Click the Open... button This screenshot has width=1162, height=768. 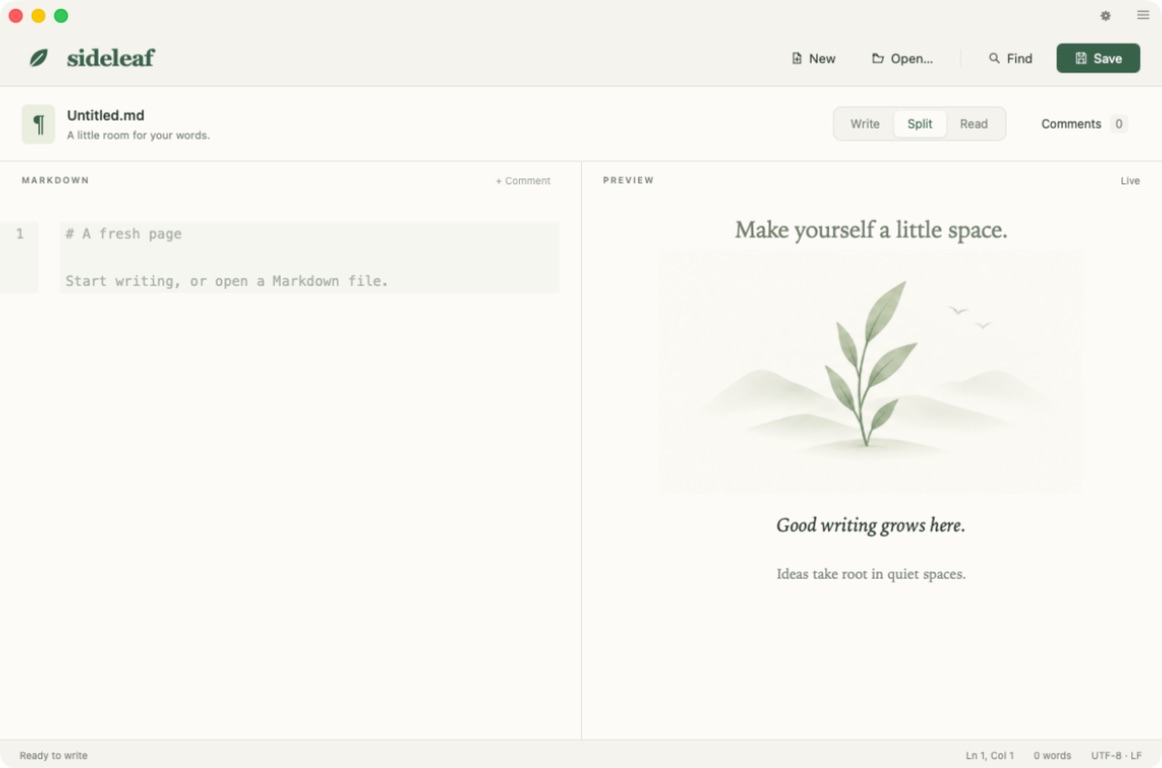coord(902,59)
